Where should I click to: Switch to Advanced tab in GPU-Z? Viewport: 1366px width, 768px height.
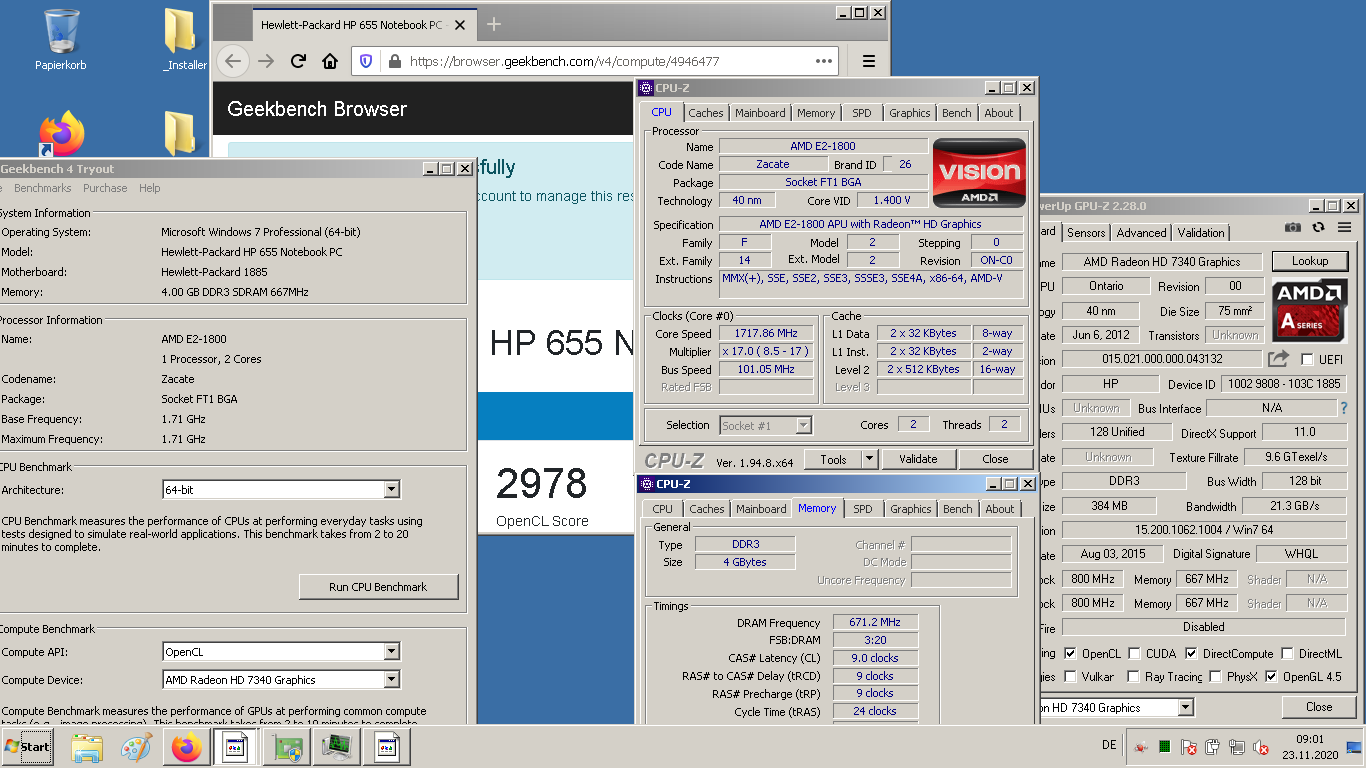pos(1141,233)
